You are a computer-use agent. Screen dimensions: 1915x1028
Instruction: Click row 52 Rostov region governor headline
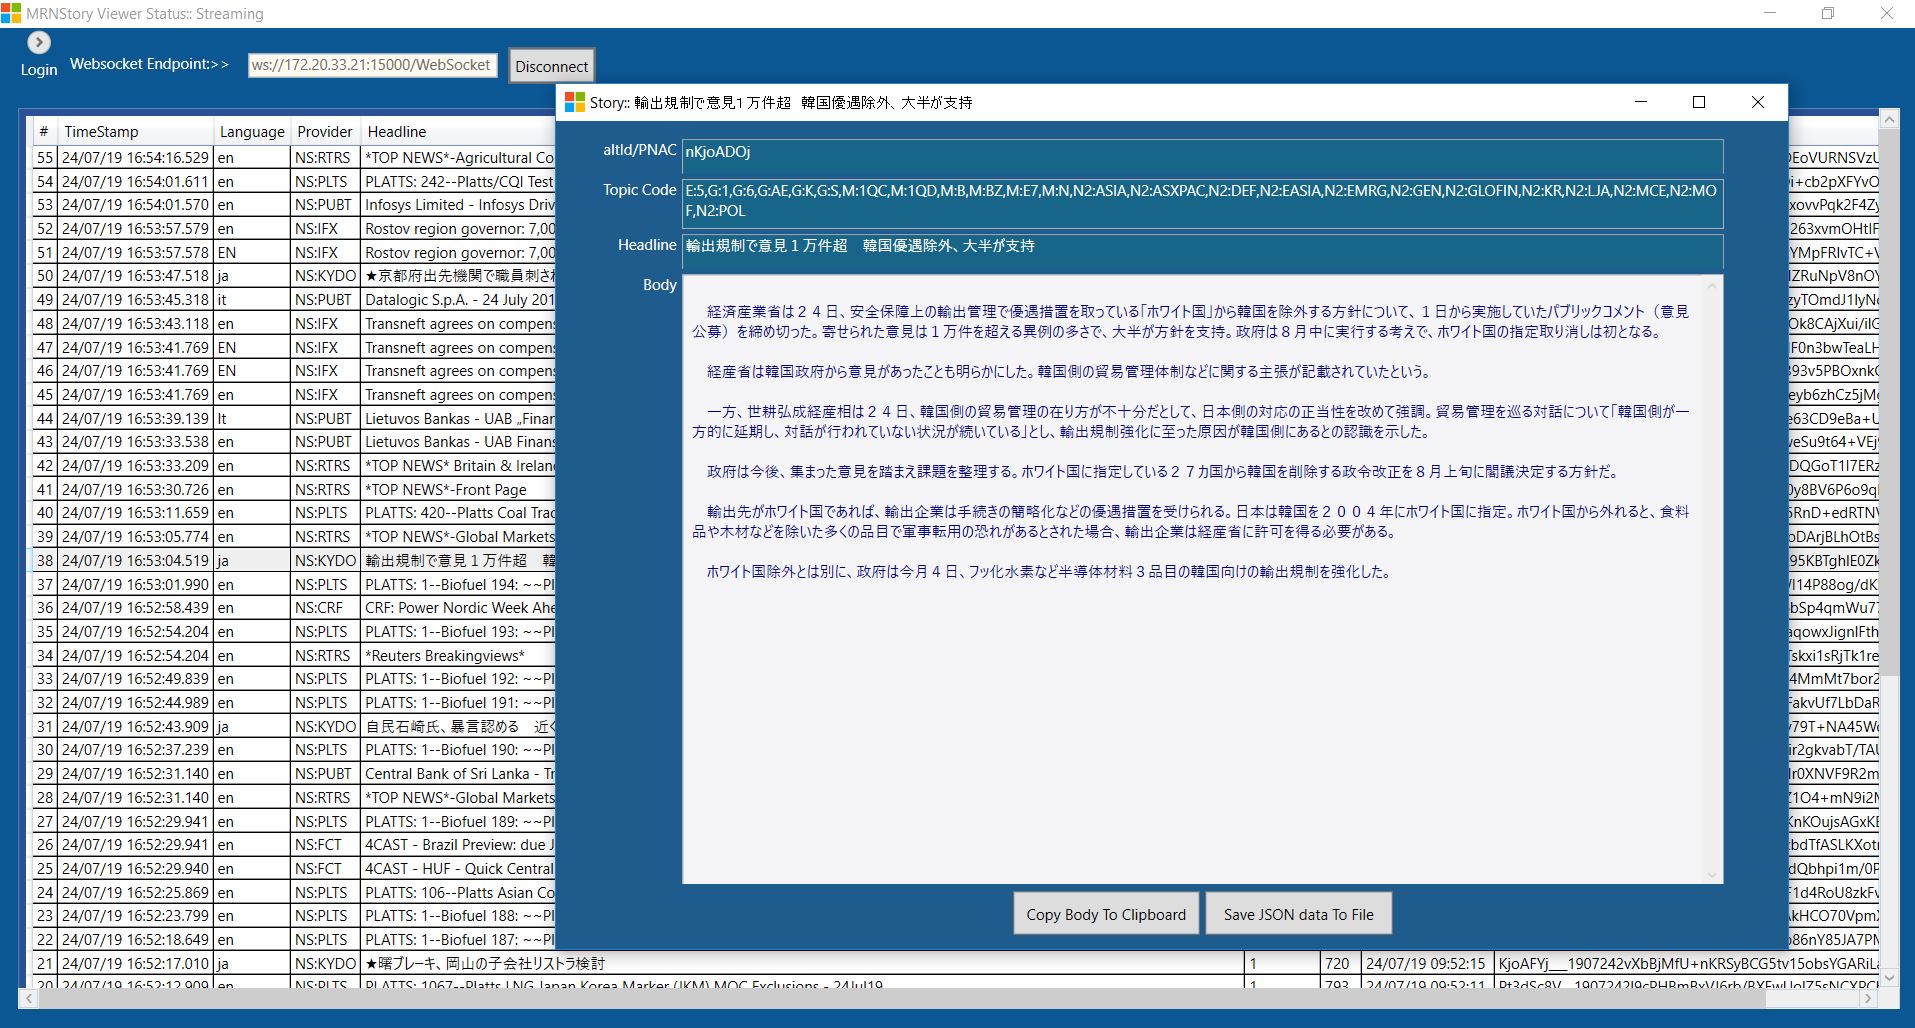pyautogui.click(x=458, y=229)
